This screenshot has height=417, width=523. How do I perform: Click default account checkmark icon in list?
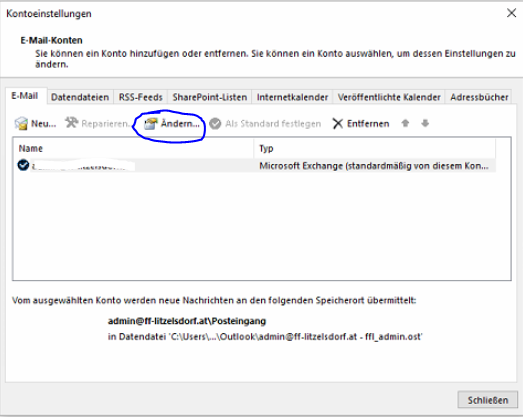coord(23,165)
